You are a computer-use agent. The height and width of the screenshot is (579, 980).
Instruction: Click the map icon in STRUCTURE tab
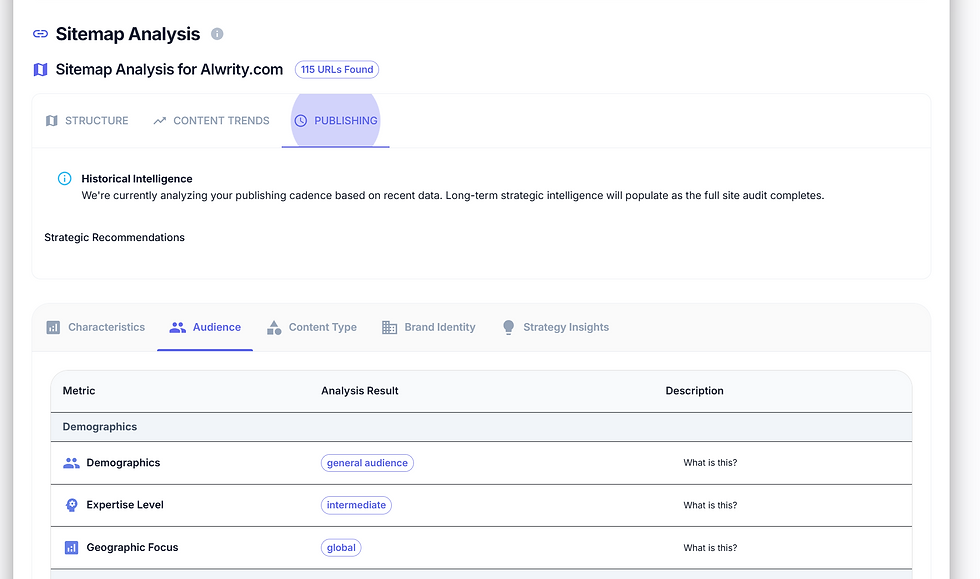click(x=52, y=121)
